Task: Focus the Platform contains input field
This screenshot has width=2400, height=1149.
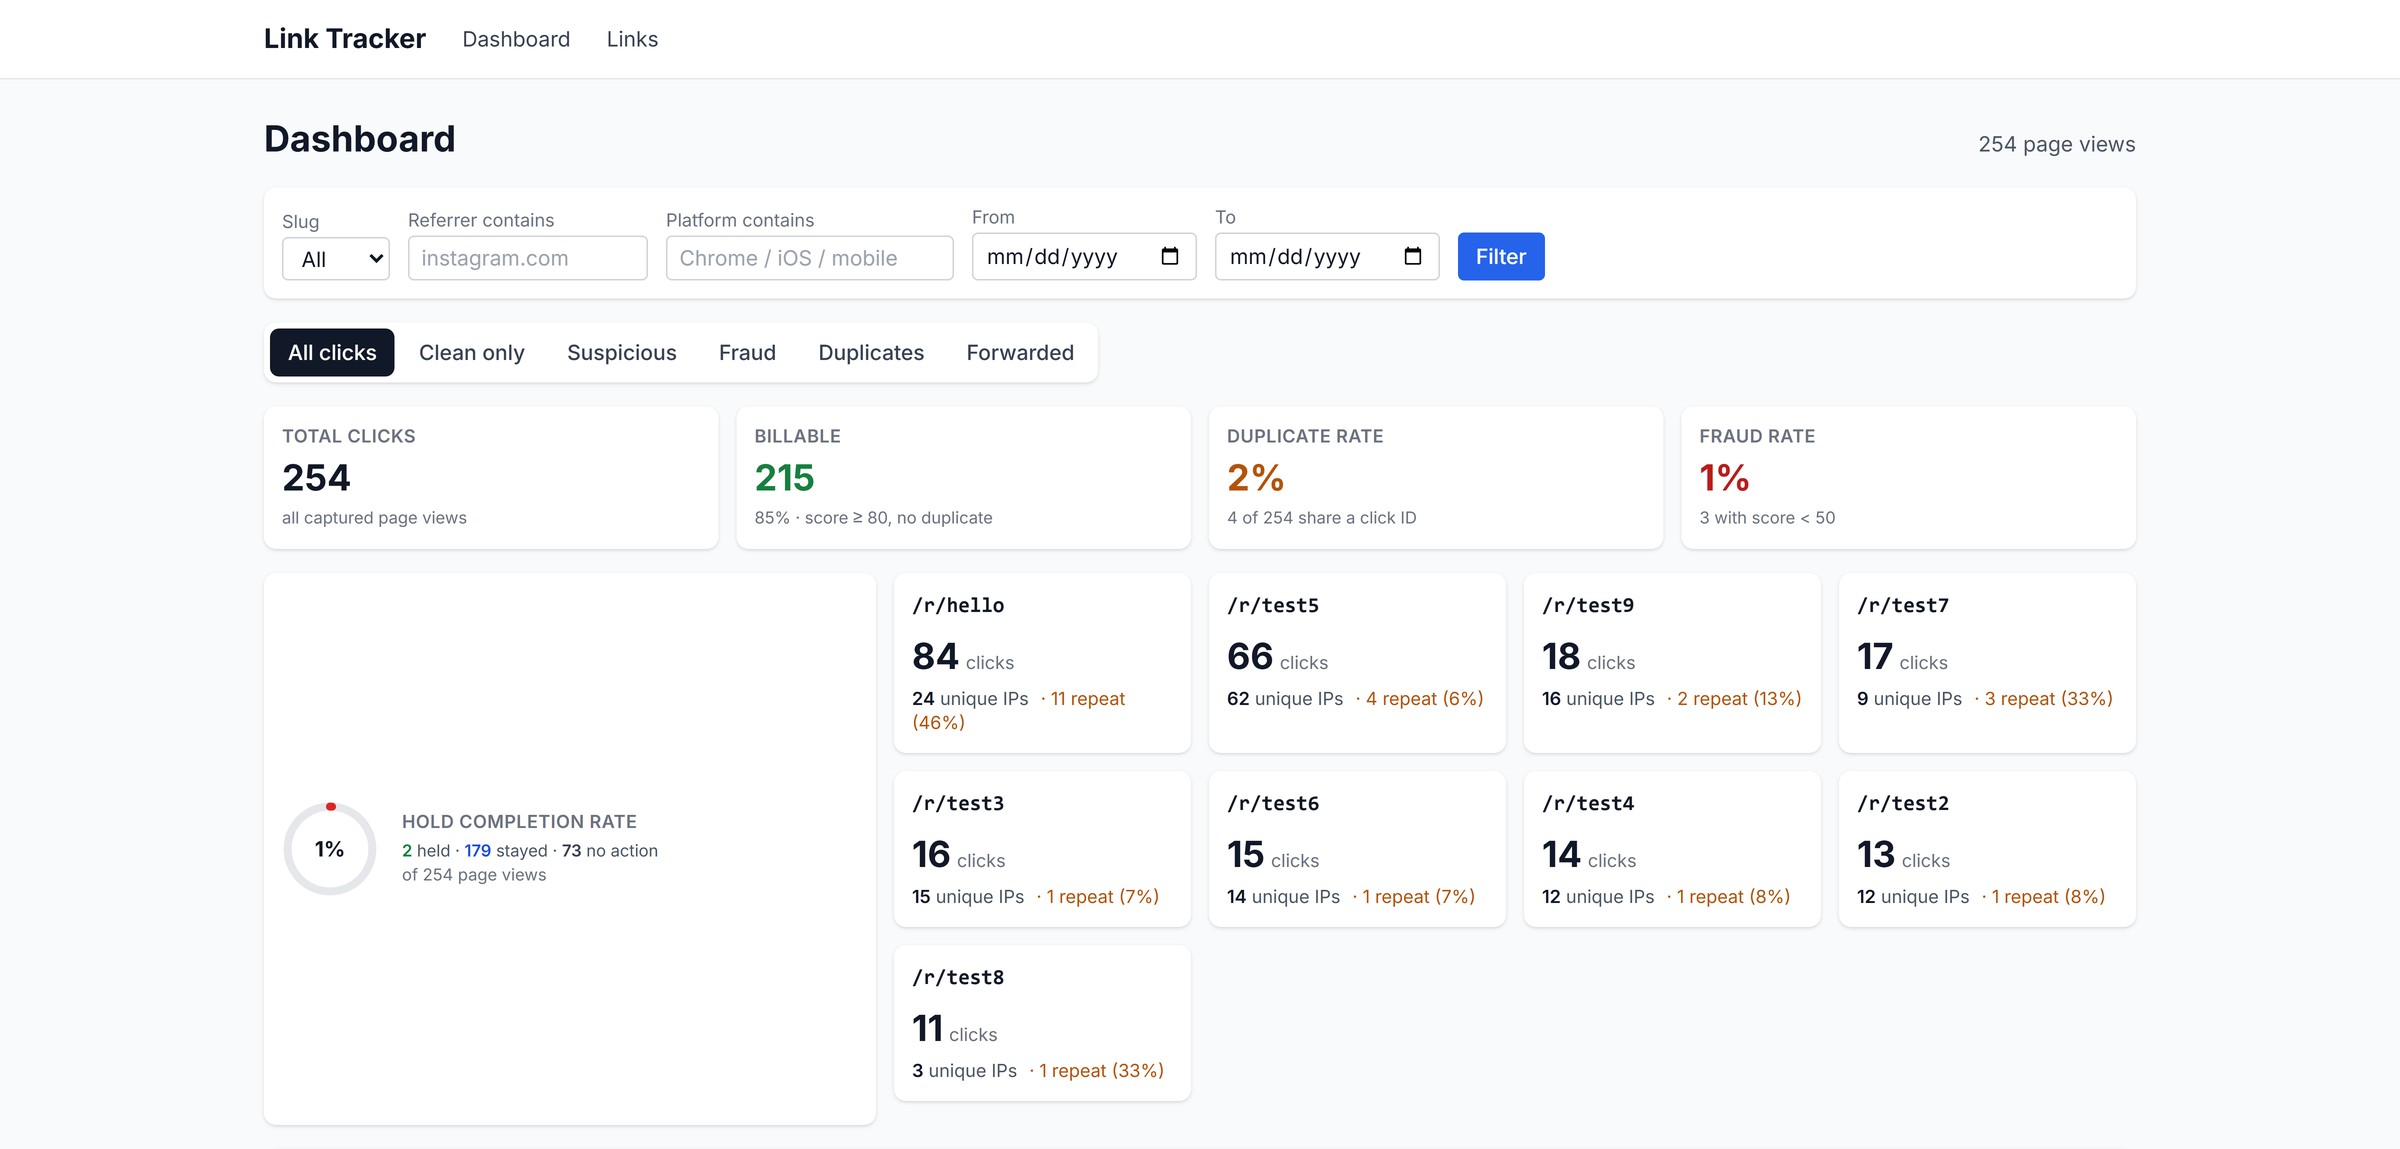Action: pyautogui.click(x=810, y=258)
